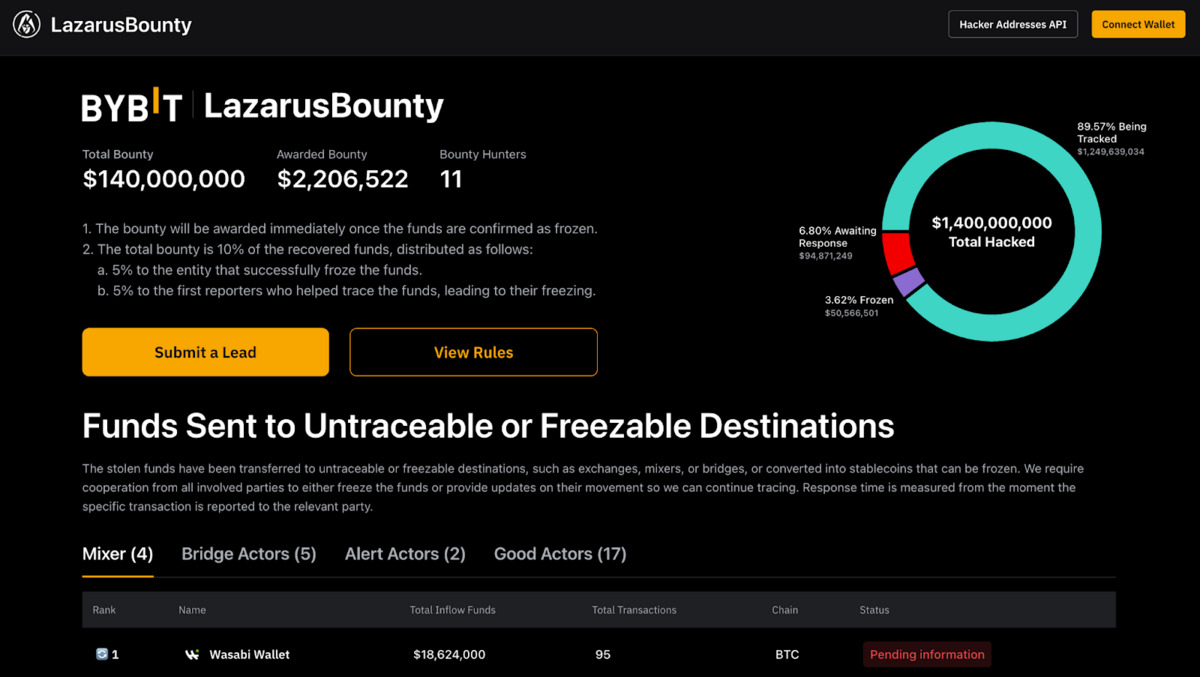Viewport: 1200px width, 677px height.
Task: Open the Good Actors (17) tab
Action: click(560, 554)
